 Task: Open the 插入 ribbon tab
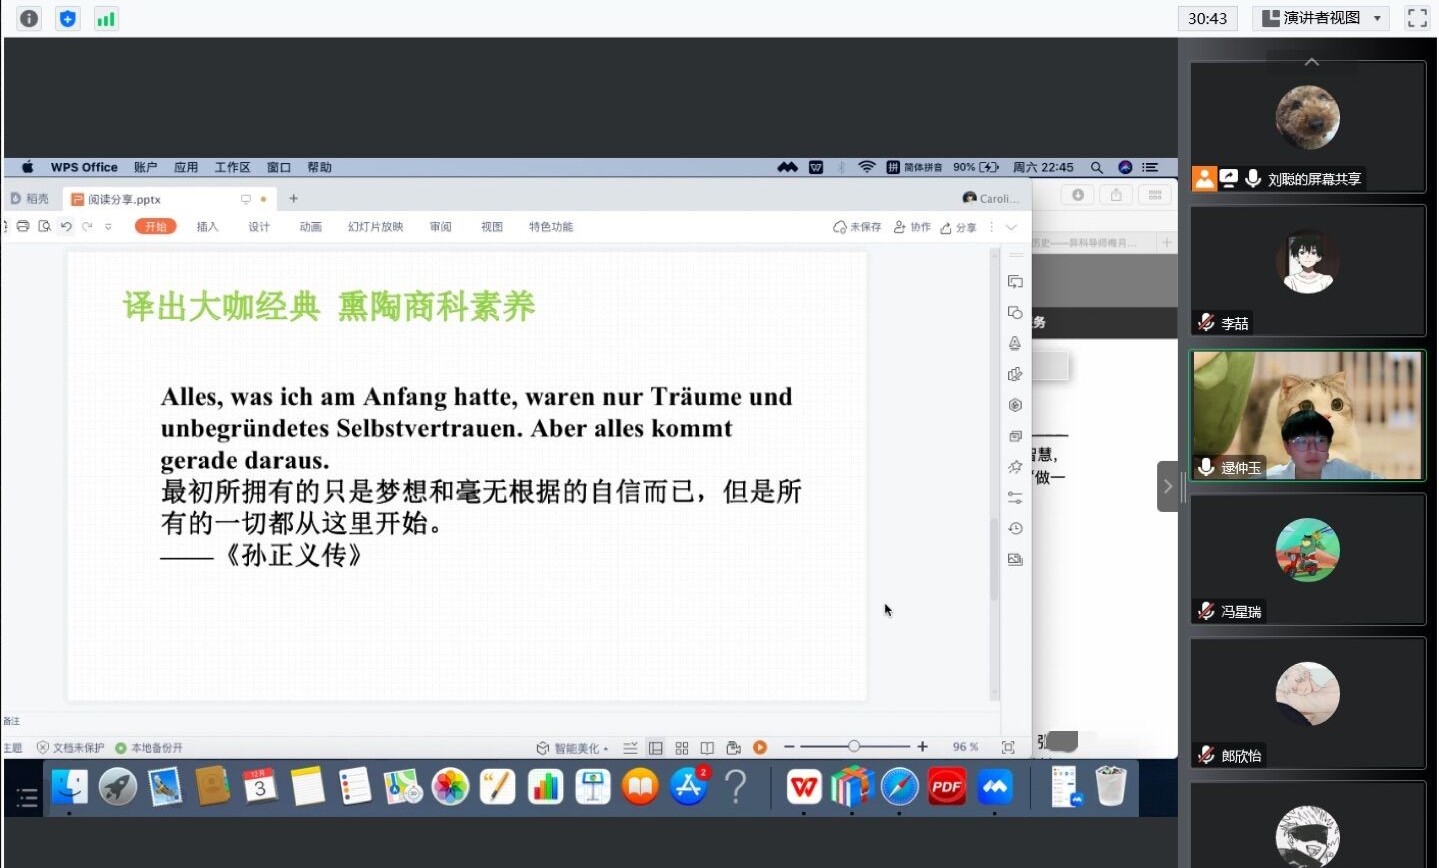[207, 227]
